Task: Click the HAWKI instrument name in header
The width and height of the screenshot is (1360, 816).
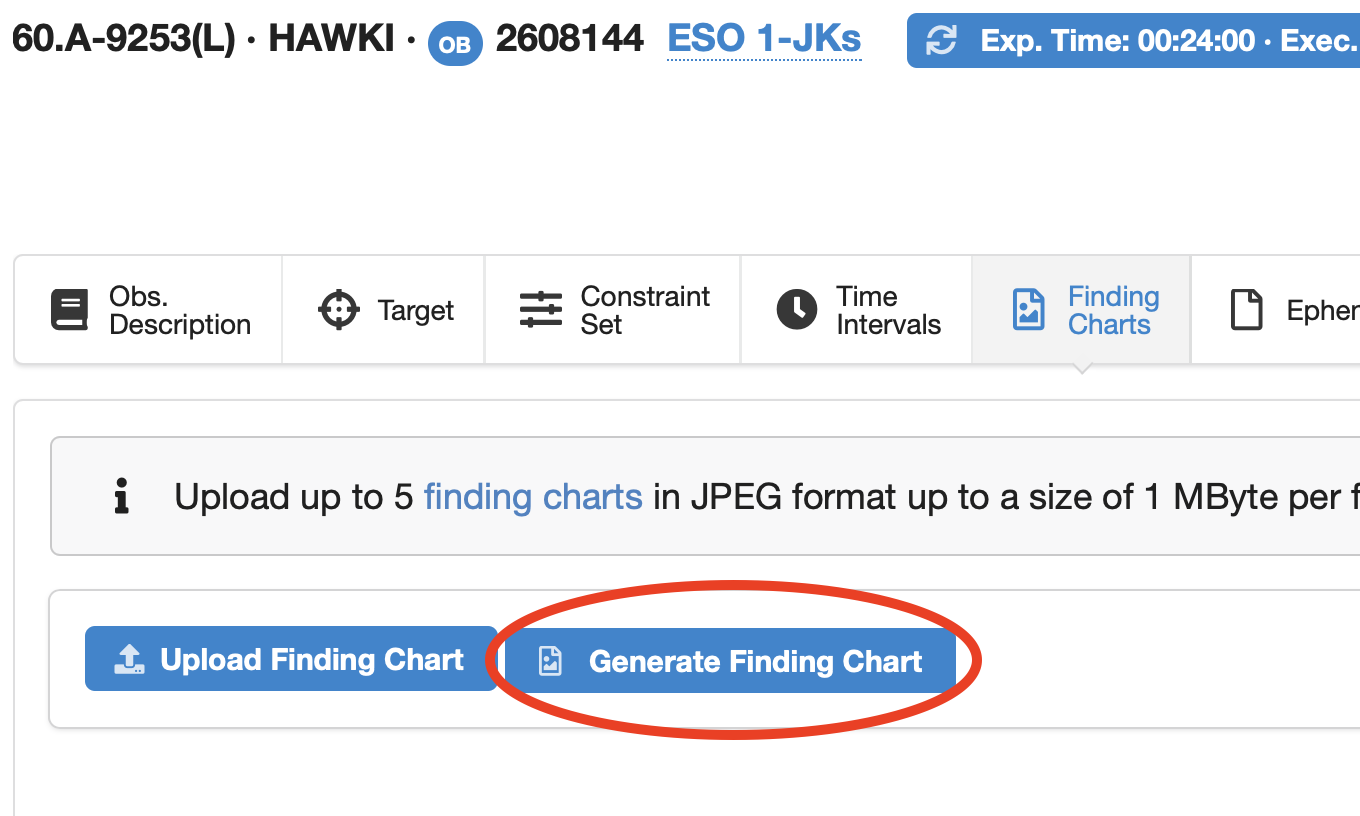Action: 332,39
